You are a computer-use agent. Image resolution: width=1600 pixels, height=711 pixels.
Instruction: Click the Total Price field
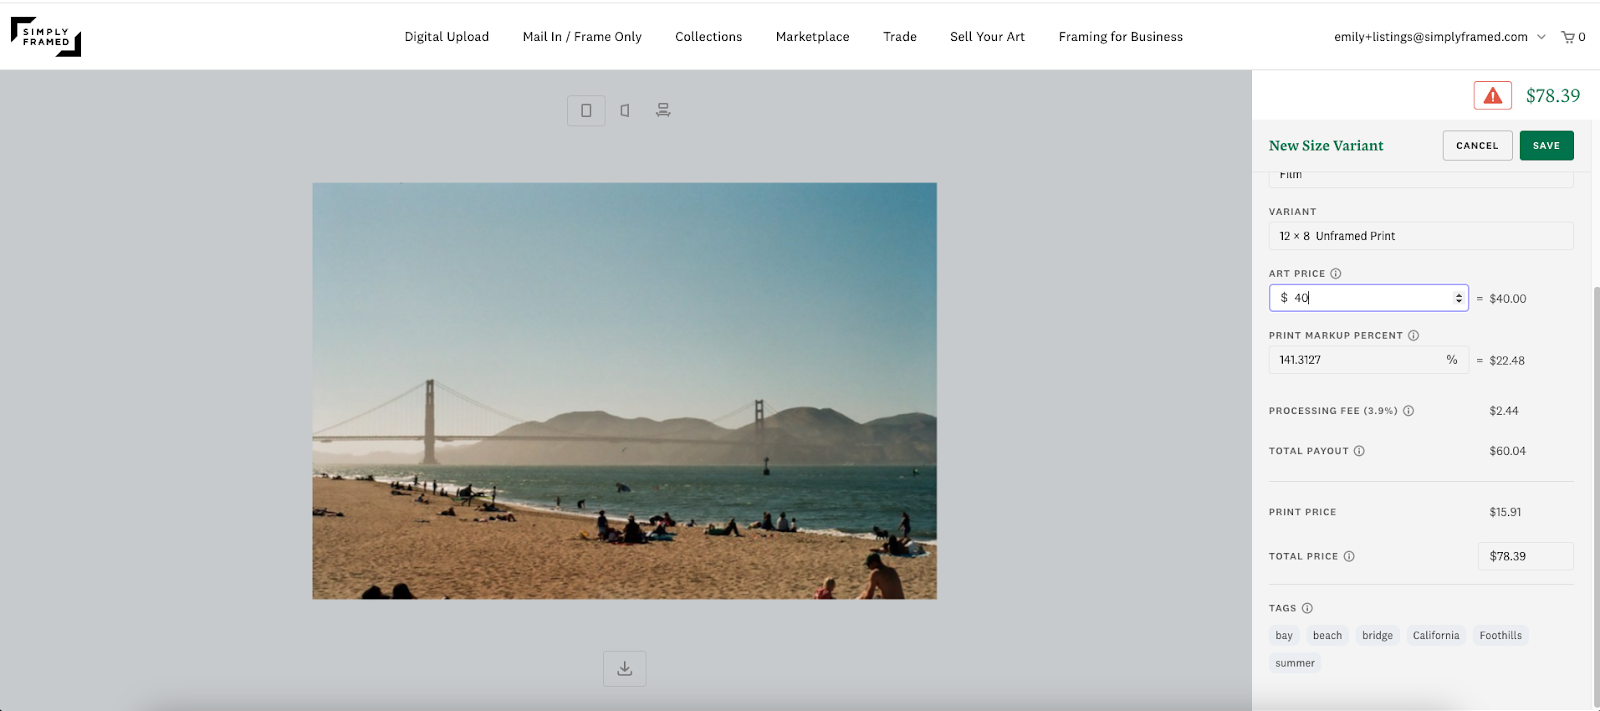coord(1526,557)
